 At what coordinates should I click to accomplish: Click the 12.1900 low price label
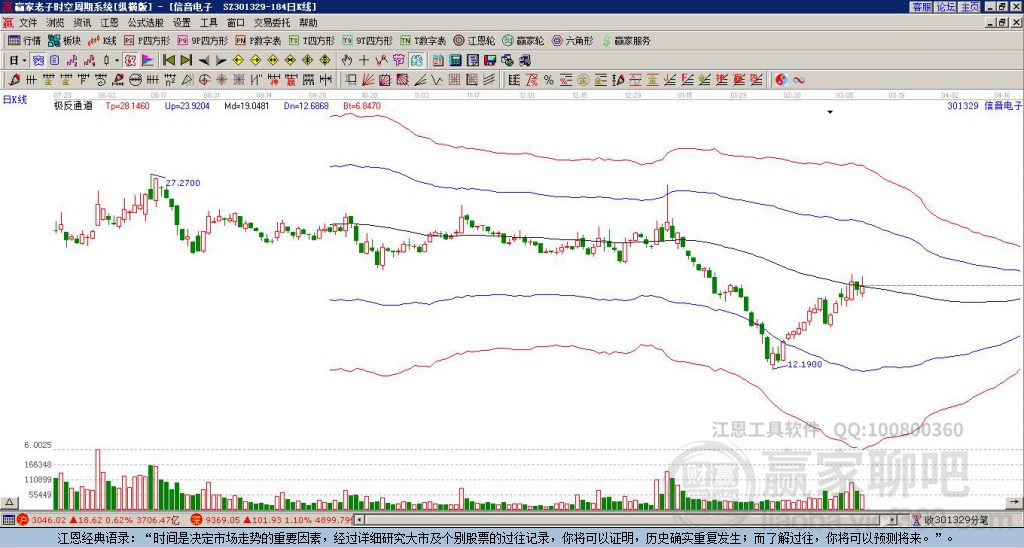tap(805, 364)
